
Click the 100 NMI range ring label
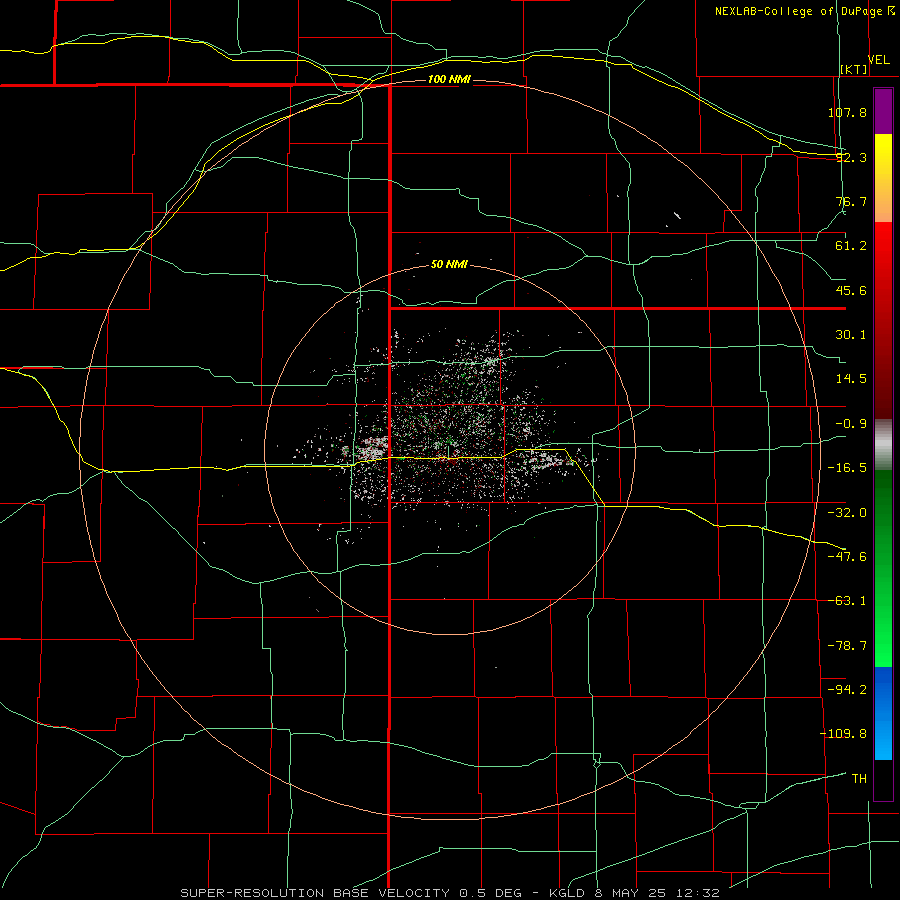tap(449, 79)
